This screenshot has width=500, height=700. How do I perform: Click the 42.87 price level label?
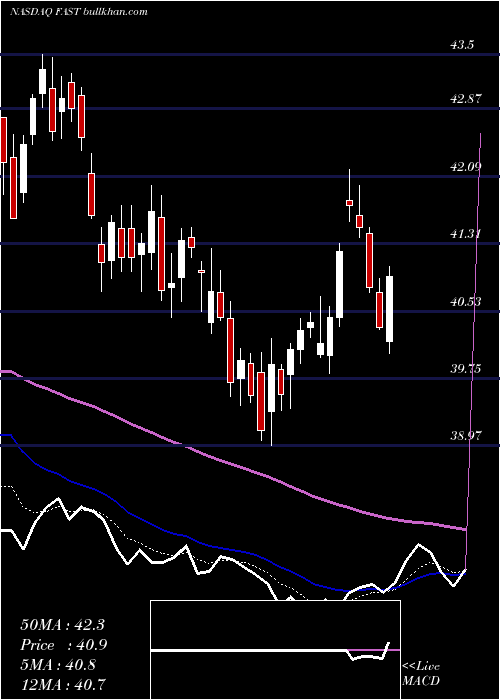click(466, 99)
